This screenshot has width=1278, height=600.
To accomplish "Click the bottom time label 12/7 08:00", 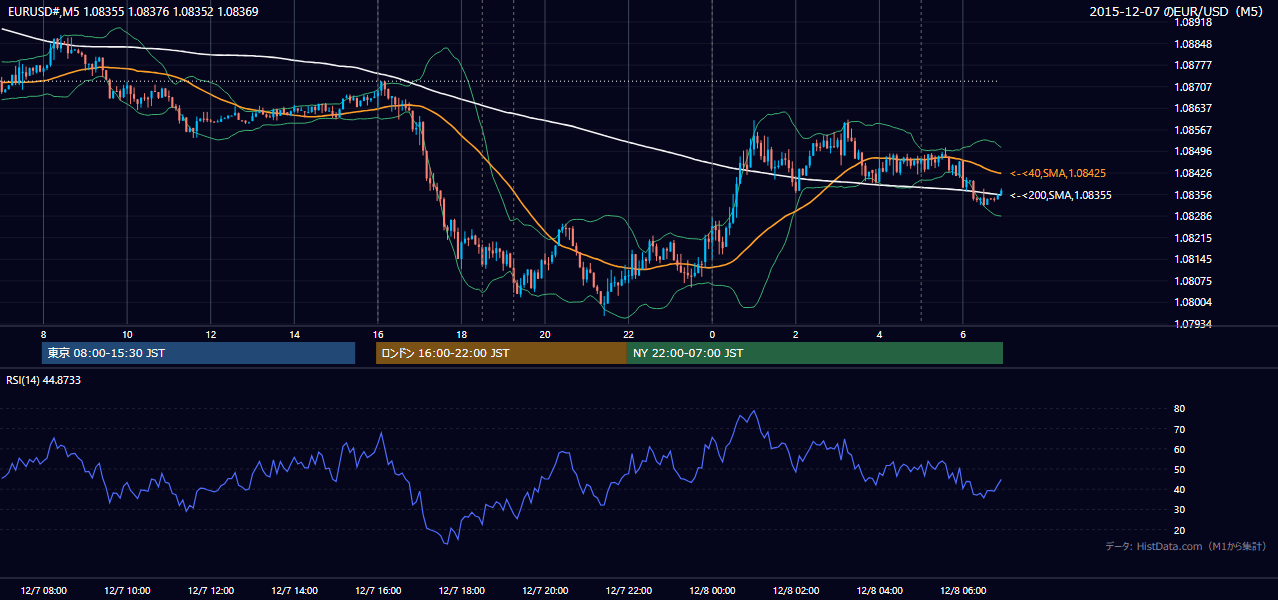I will click(x=43, y=591).
